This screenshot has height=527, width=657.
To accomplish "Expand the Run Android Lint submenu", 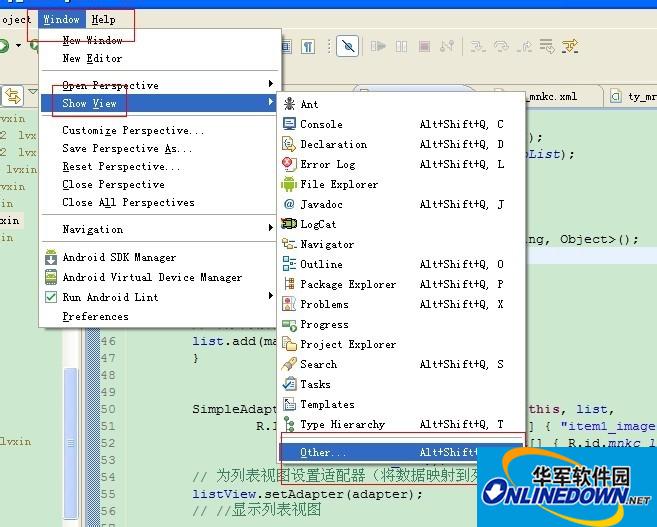I will (159, 297).
